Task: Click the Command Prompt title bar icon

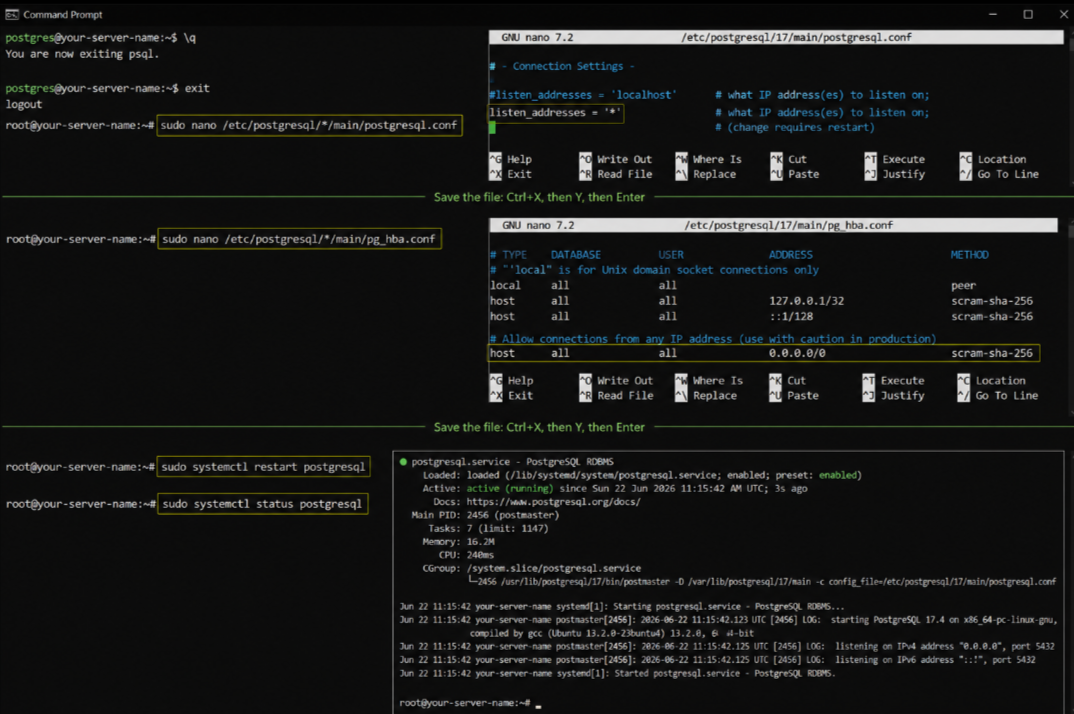Action: pyautogui.click(x=11, y=14)
